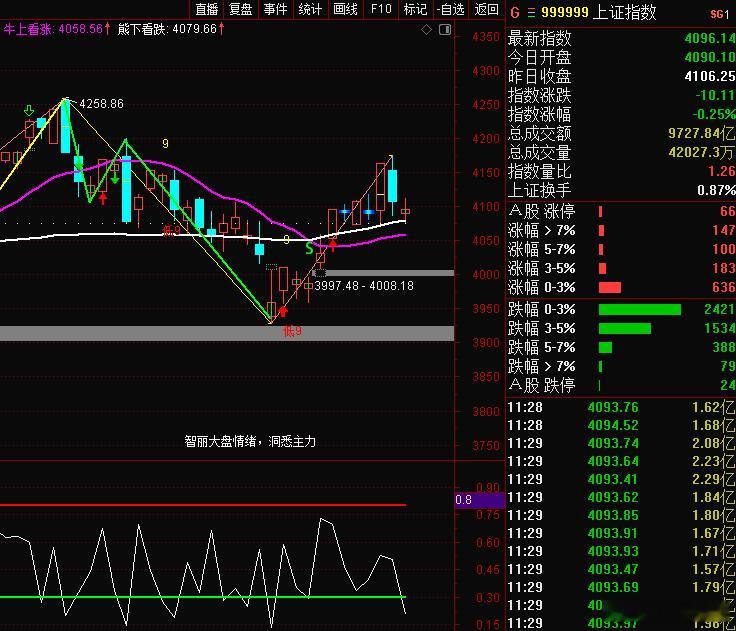Click the green S signal marker
The height and width of the screenshot is (631, 736).
click(309, 248)
